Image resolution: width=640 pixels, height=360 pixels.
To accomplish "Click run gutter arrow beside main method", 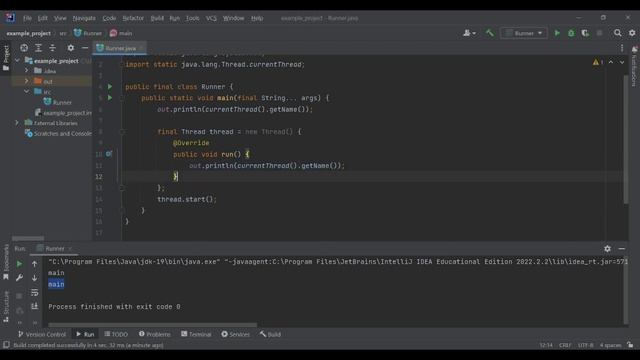I will (x=110, y=98).
